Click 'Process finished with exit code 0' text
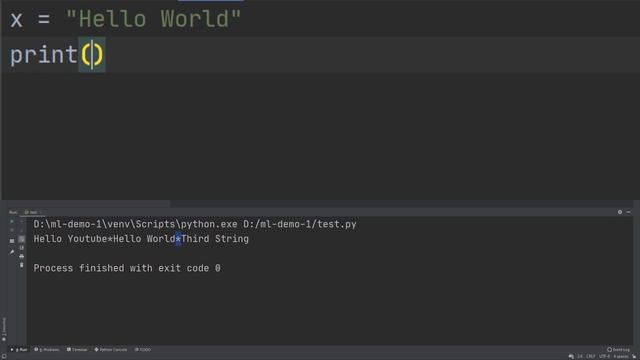Image resolution: width=640 pixels, height=360 pixels. click(x=127, y=268)
